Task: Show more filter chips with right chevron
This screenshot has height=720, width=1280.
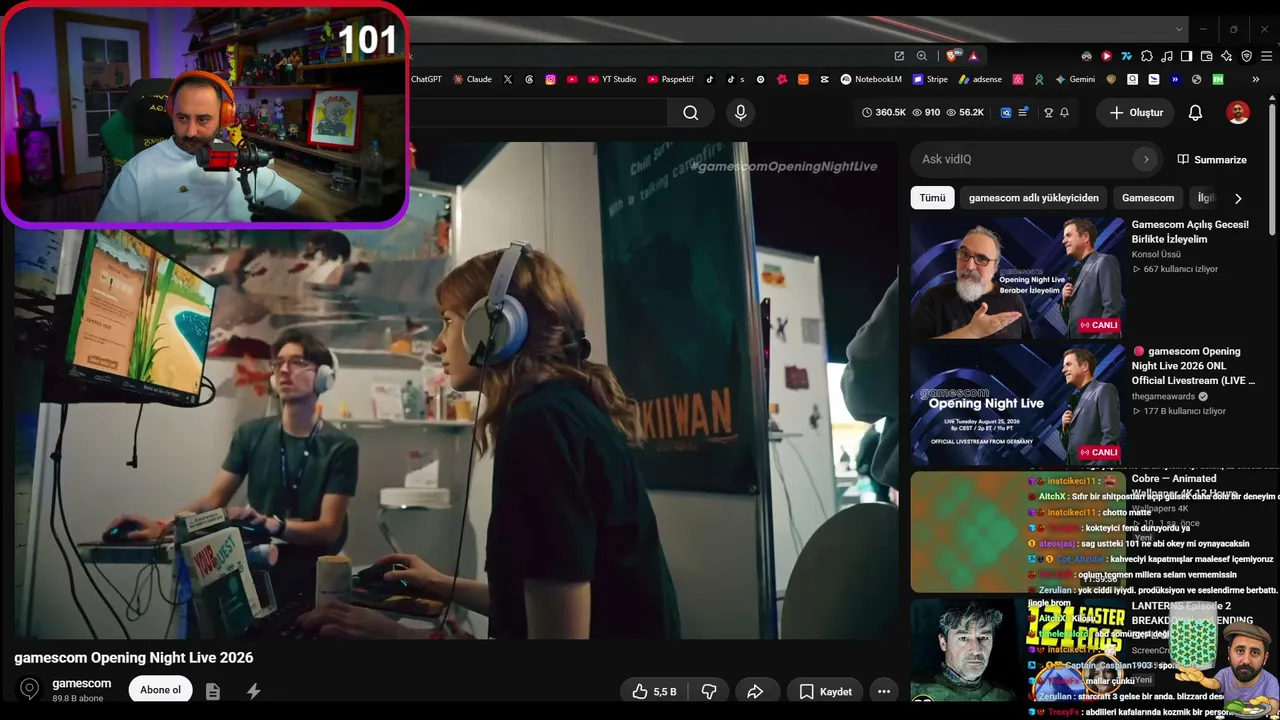Action: (x=1238, y=198)
